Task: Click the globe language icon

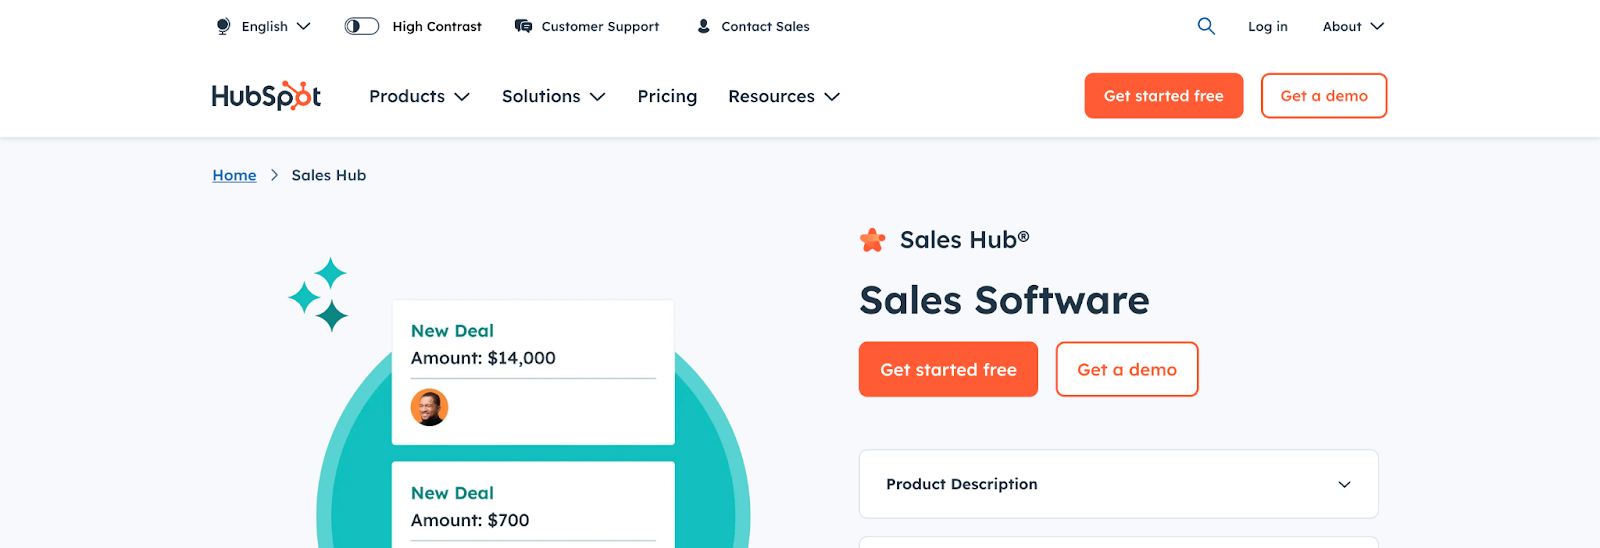Action: (x=223, y=26)
